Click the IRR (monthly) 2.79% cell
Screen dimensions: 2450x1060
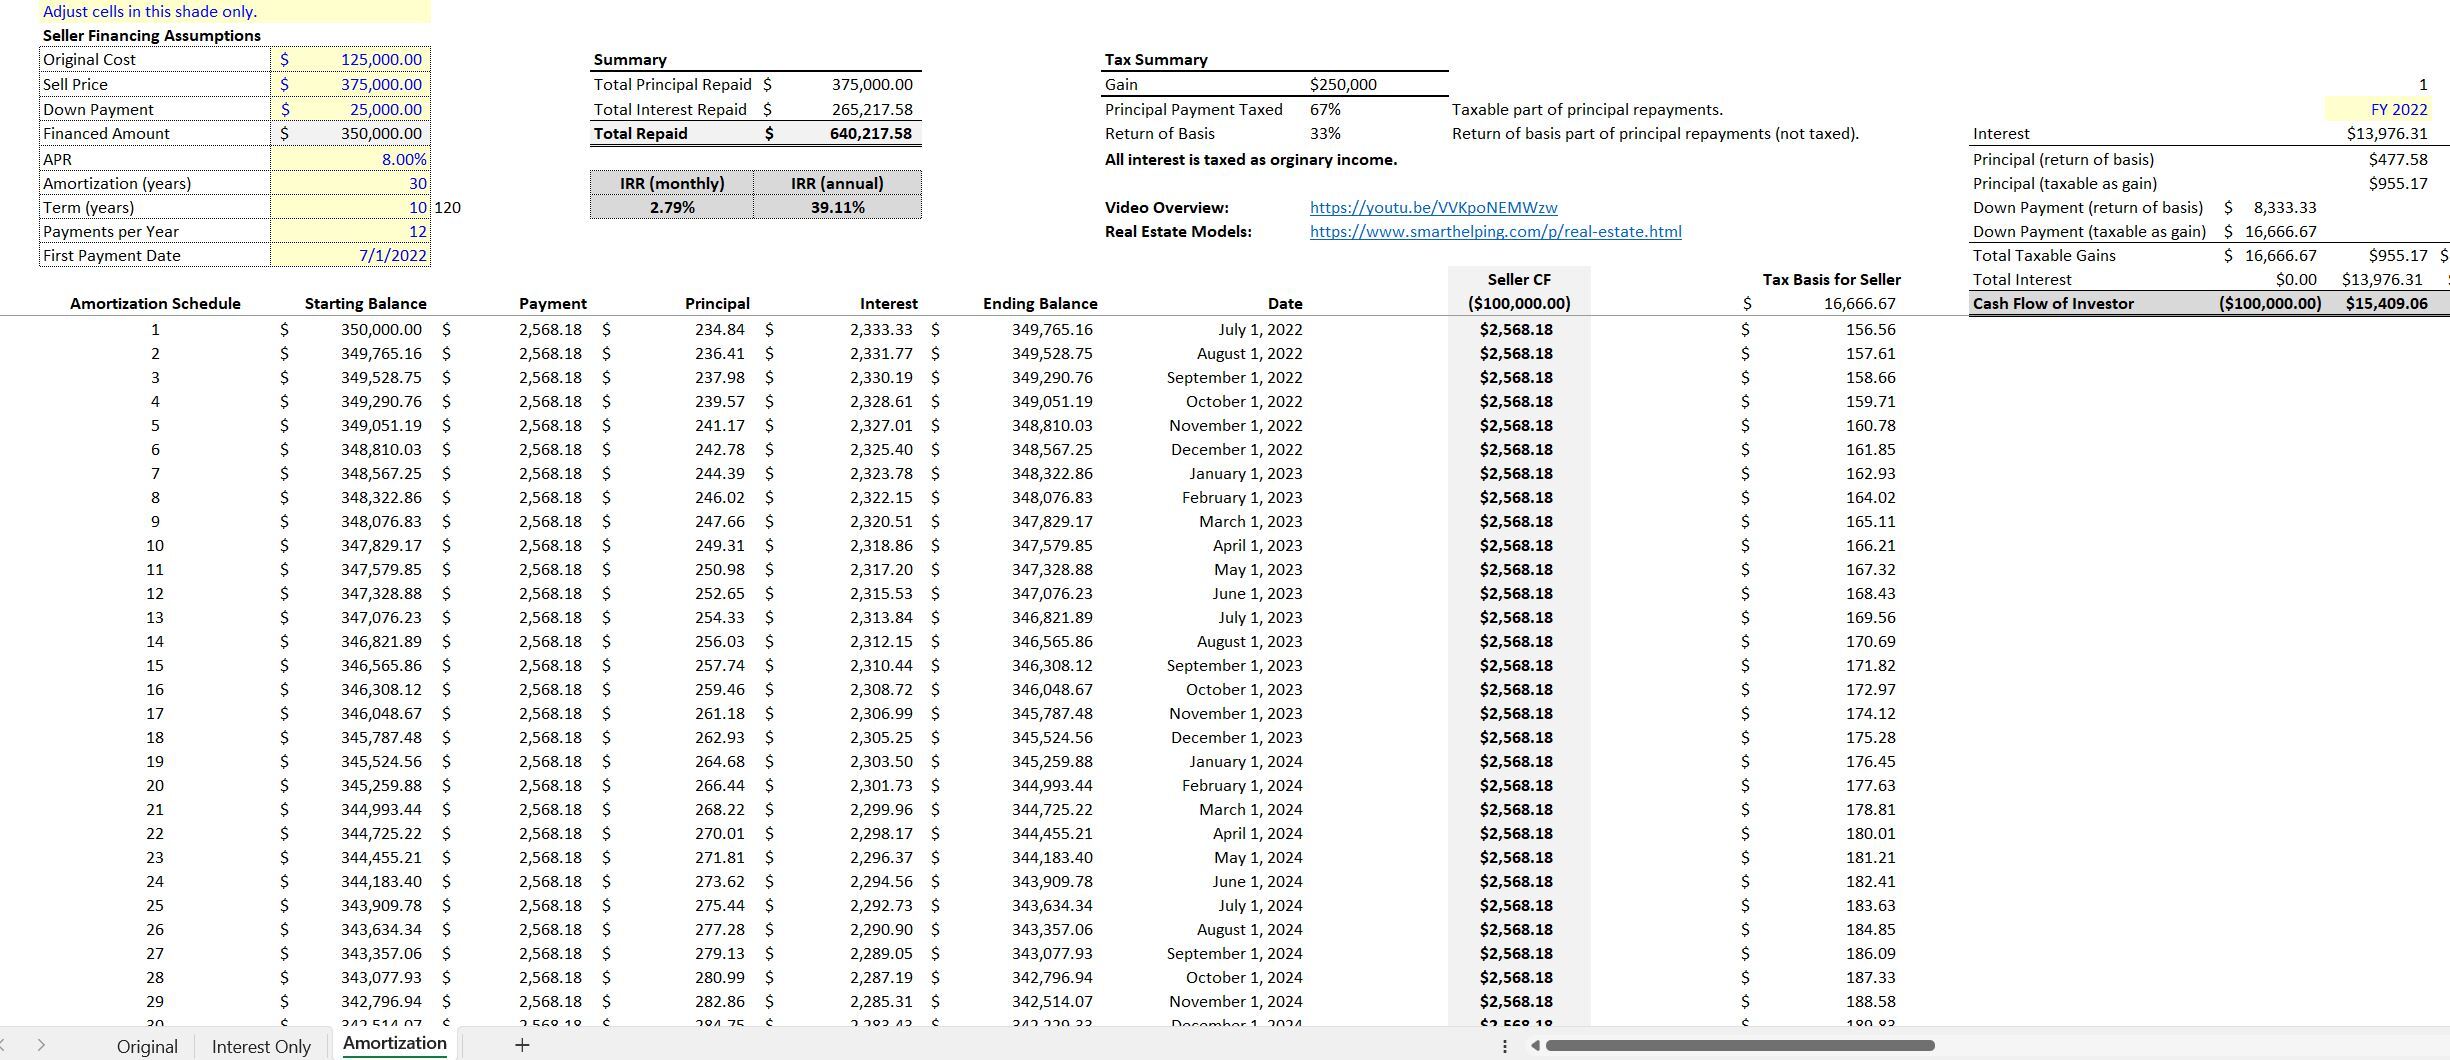672,207
